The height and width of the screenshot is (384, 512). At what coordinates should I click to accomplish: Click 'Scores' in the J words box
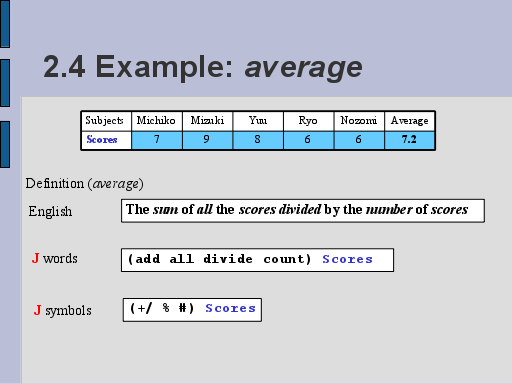click(347, 259)
